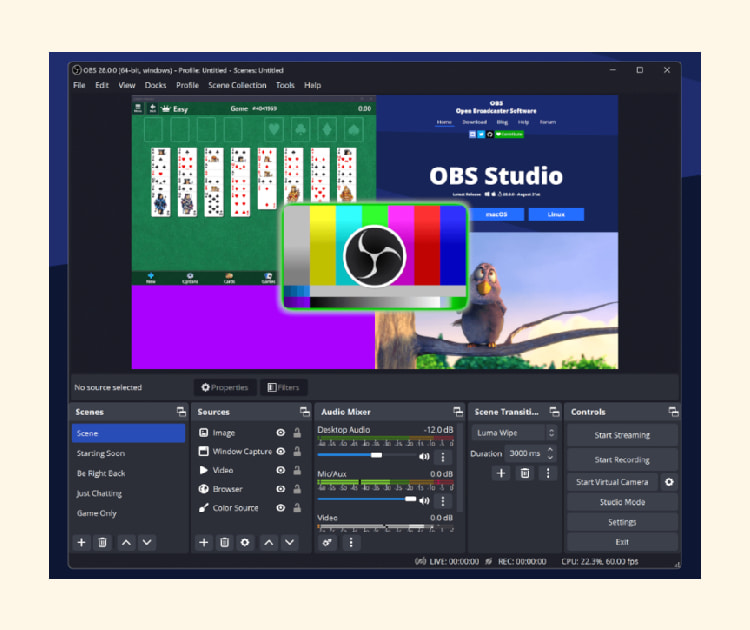The width and height of the screenshot is (750, 630).
Task: Enable Studio Mode
Action: coord(622,502)
